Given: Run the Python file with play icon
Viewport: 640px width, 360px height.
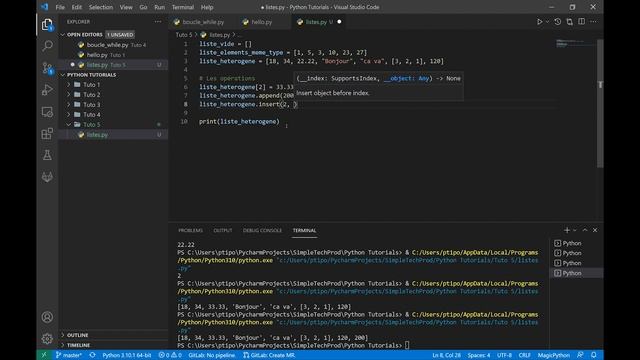Looking at the screenshot, I should pyautogui.click(x=540, y=22).
